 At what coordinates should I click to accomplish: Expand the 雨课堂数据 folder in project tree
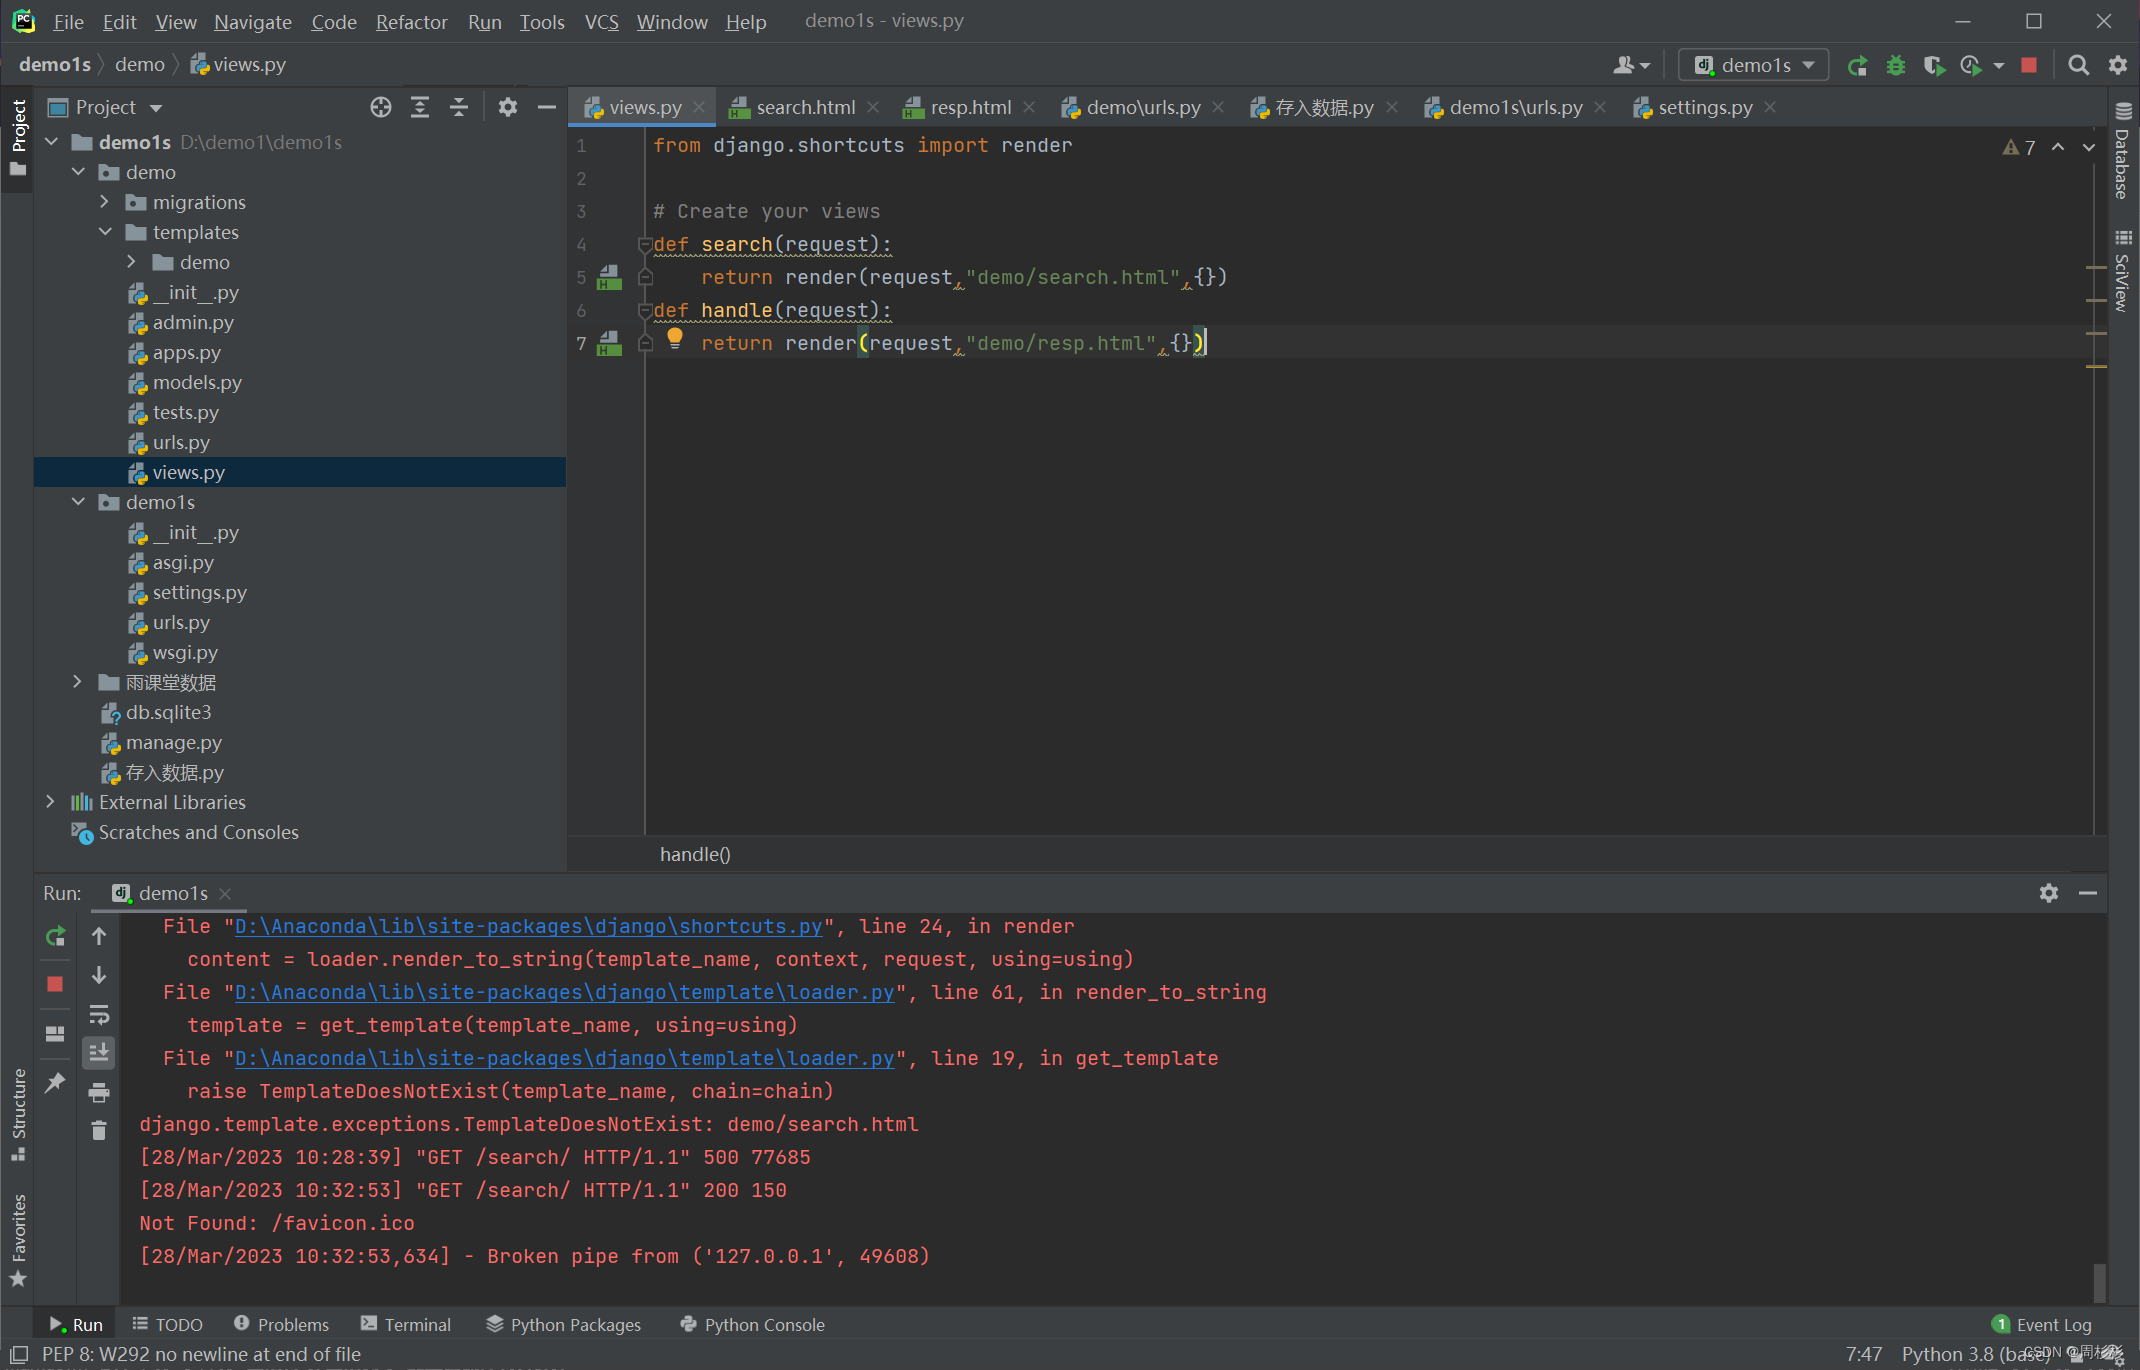click(x=78, y=682)
